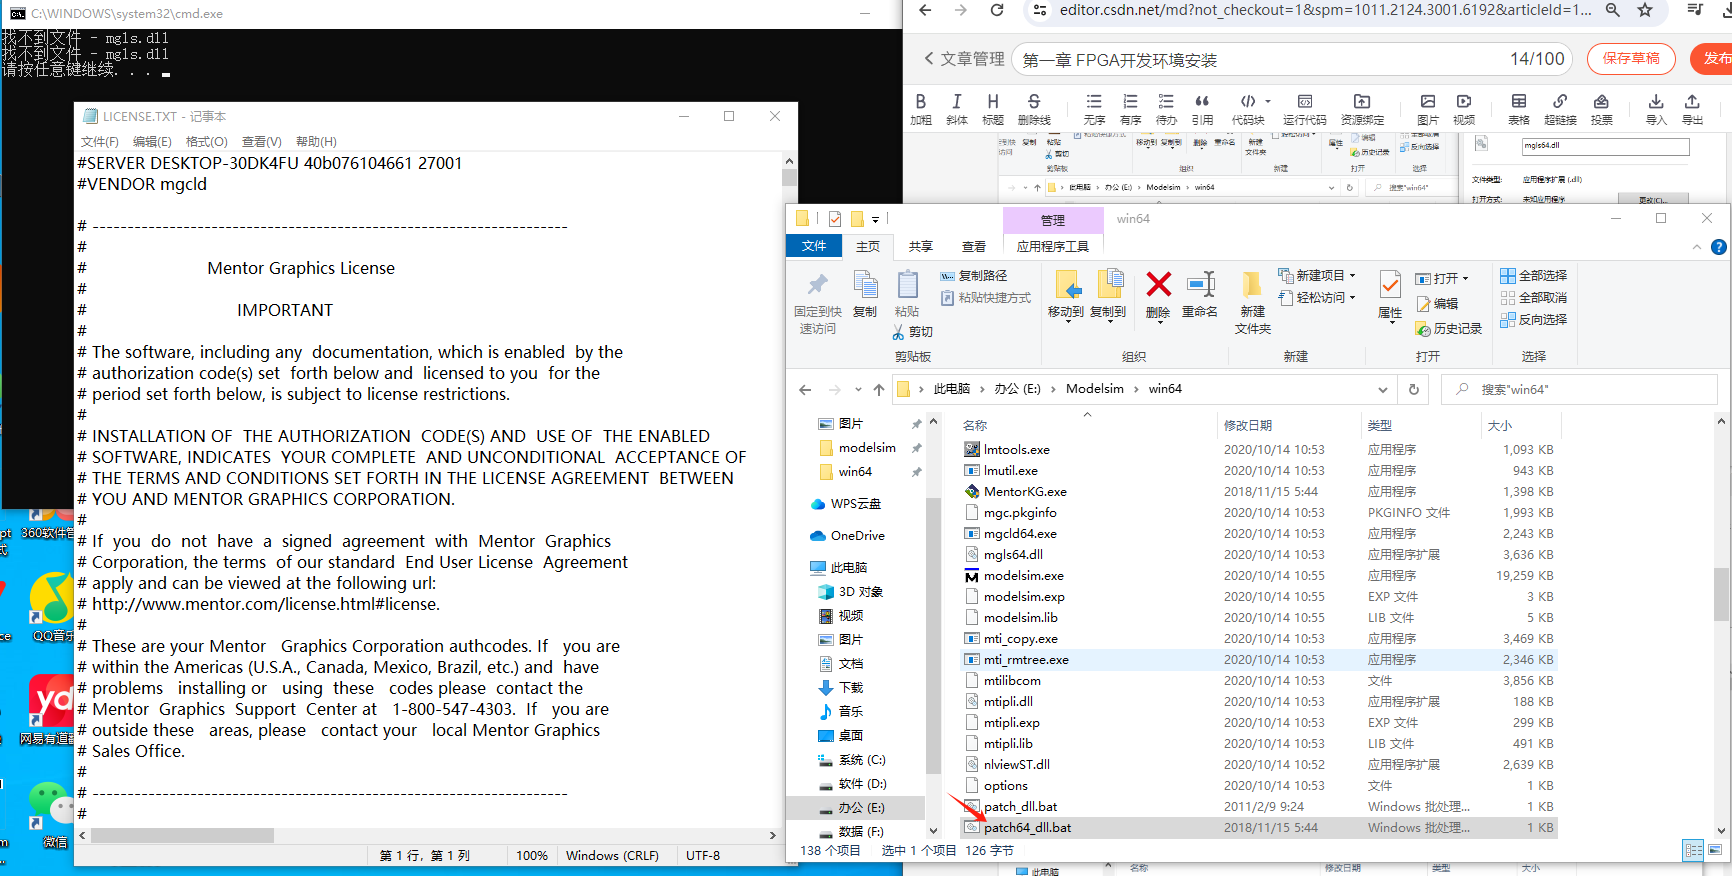Open Notepad 文件(F) menu
The image size is (1732, 876).
pyautogui.click(x=100, y=141)
